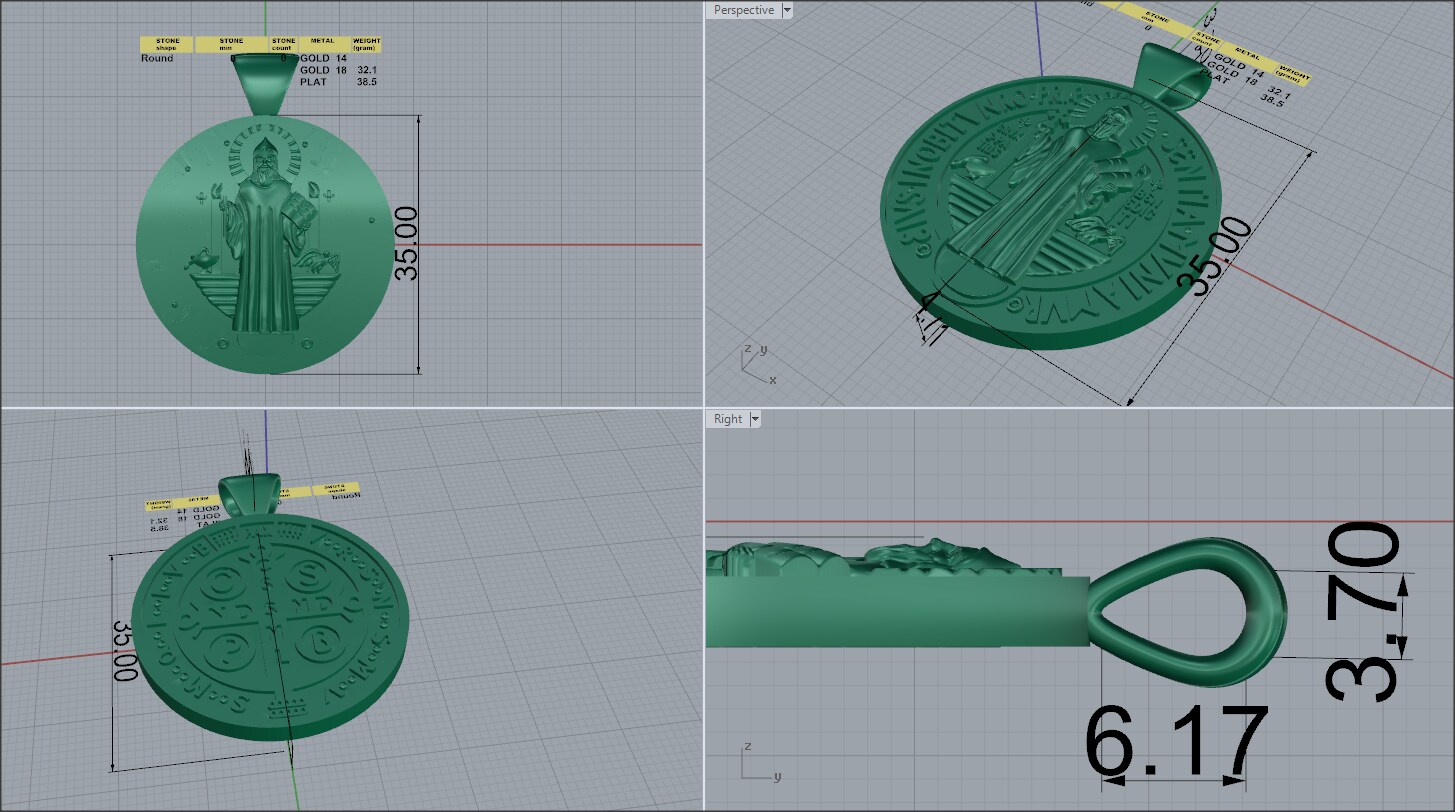Click the METAL column header in top-left table
This screenshot has height=812, width=1455.
tap(322, 44)
